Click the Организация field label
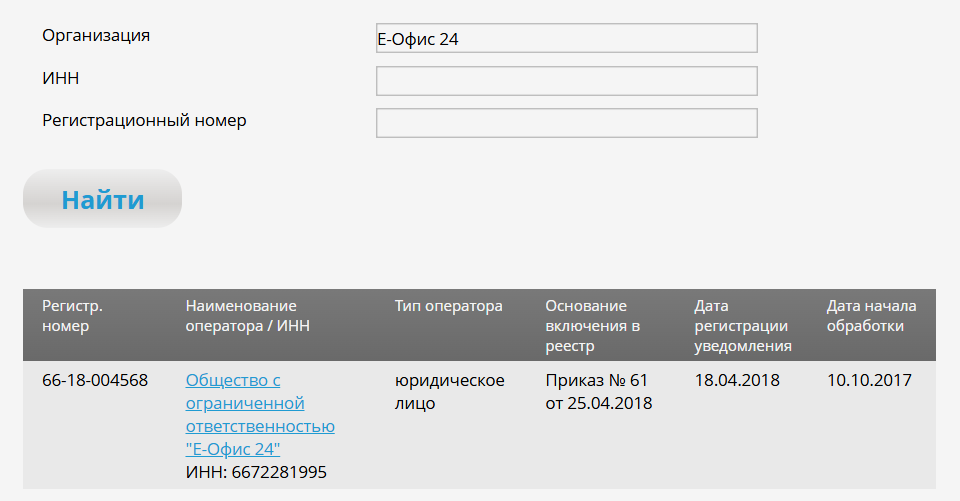960x501 pixels. [96, 36]
